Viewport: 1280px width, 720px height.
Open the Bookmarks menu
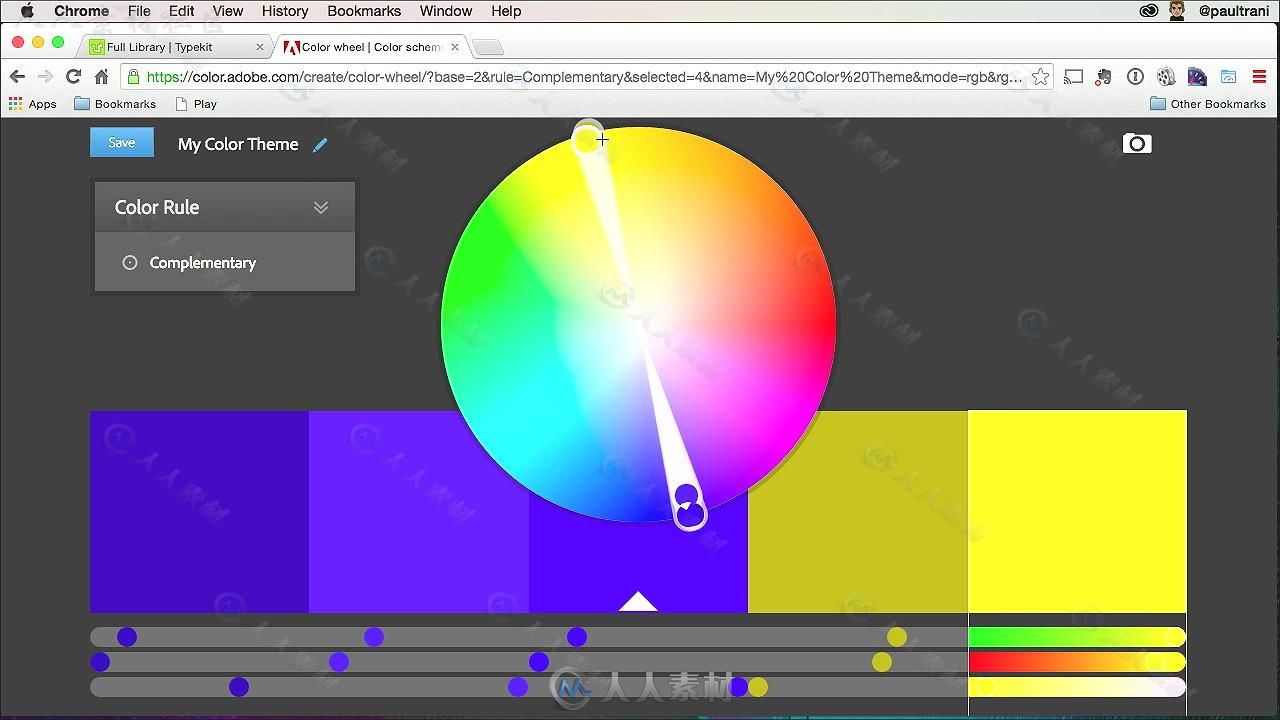(364, 11)
